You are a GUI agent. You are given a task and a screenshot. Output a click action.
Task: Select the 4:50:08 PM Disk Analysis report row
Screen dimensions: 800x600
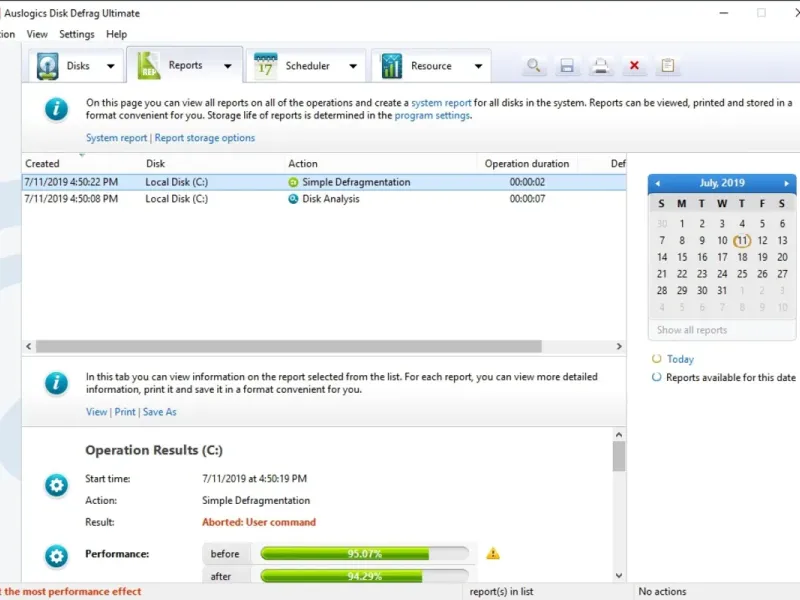pos(324,199)
